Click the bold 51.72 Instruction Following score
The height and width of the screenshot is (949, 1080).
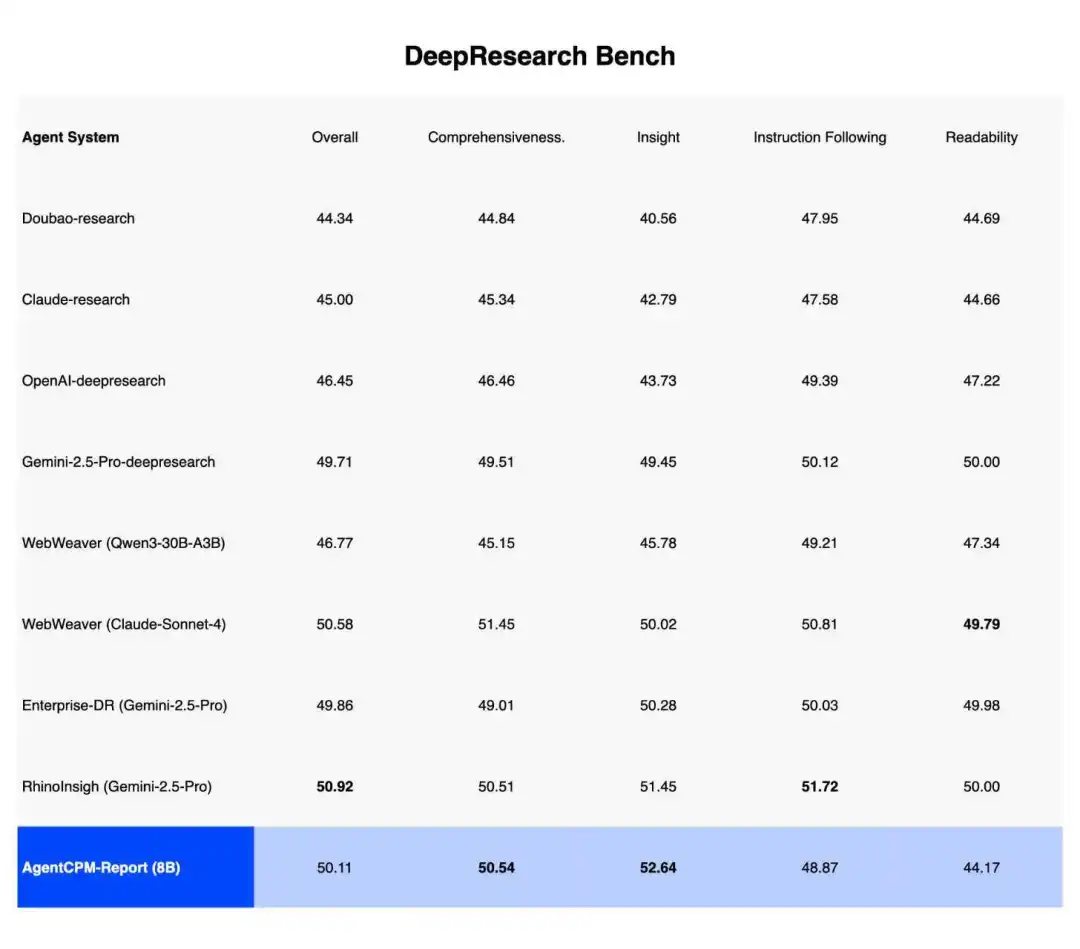(x=819, y=786)
